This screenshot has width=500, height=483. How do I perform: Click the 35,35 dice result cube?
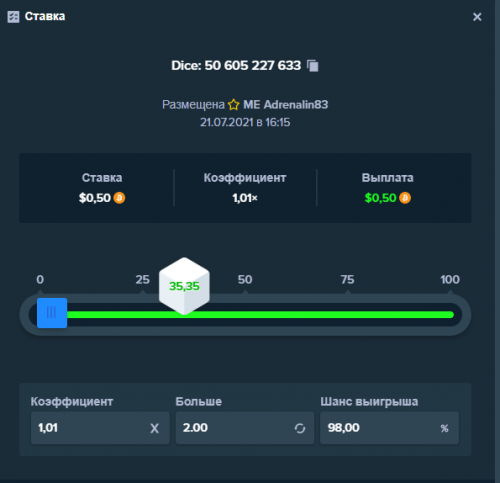(184, 286)
